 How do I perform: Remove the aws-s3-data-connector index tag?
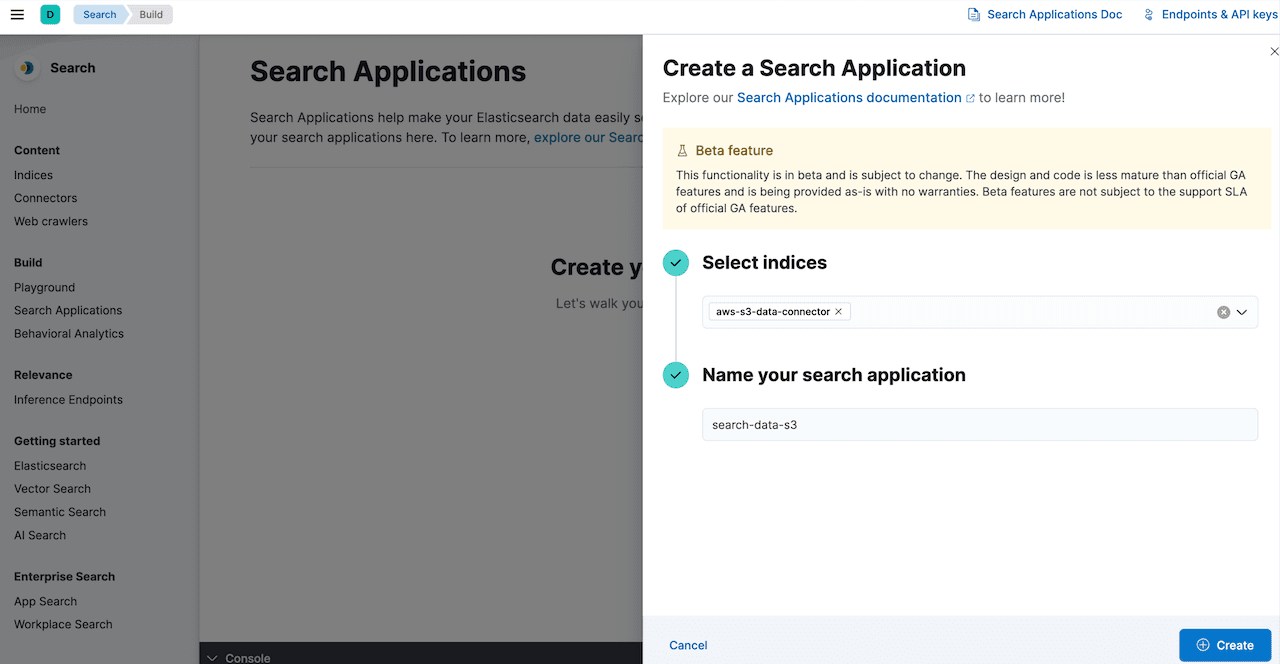pos(838,311)
